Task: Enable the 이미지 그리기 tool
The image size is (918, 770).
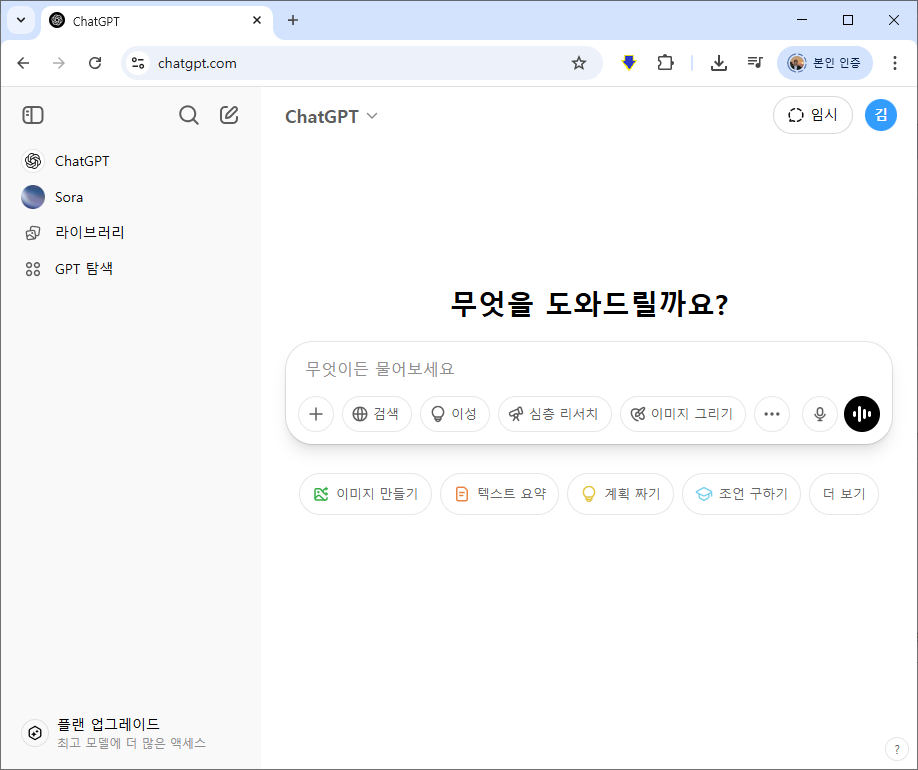Action: click(x=683, y=414)
